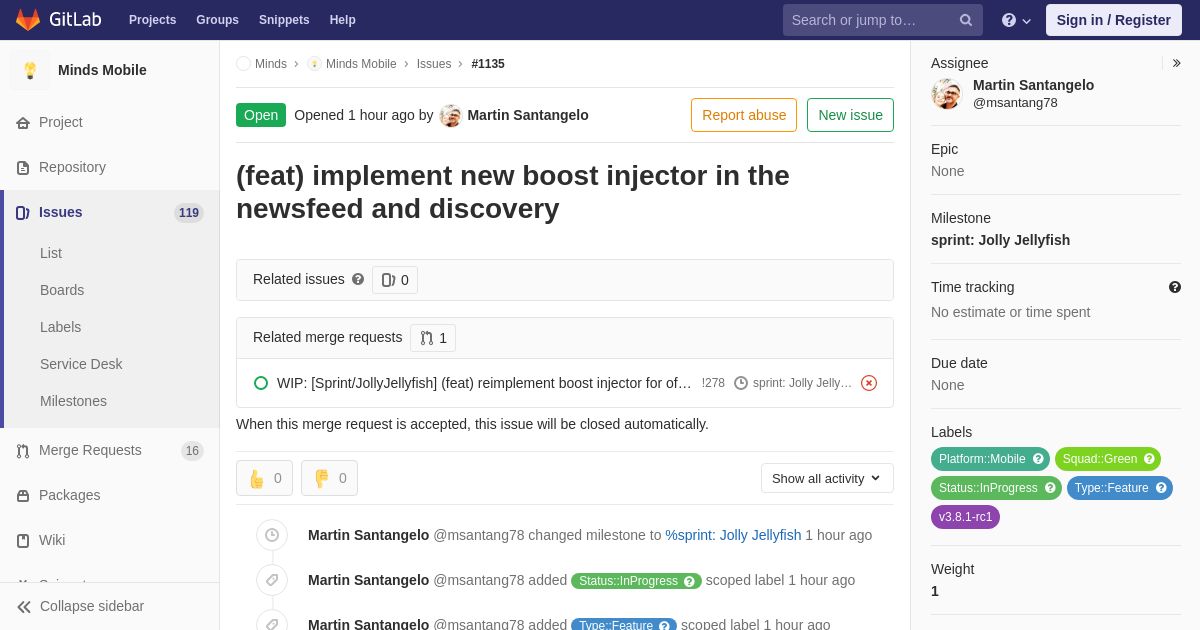The image size is (1200, 630).
Task: Click sprint: Jolly Jellyfish milestone in sidebar
Action: coord(1000,240)
